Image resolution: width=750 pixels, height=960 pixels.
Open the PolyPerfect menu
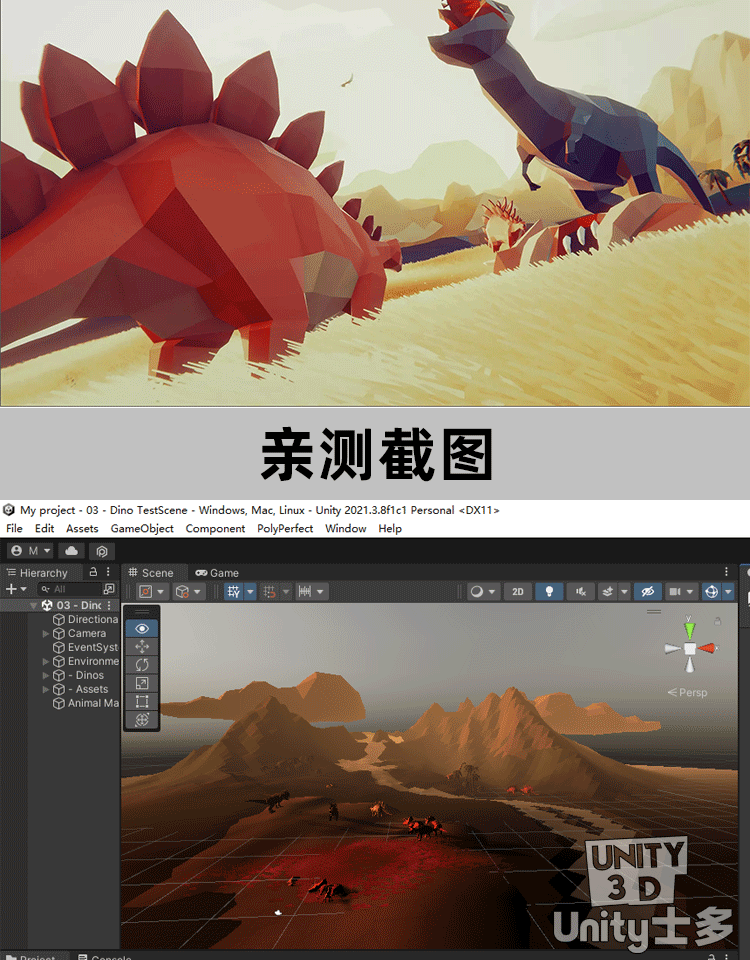tap(285, 528)
